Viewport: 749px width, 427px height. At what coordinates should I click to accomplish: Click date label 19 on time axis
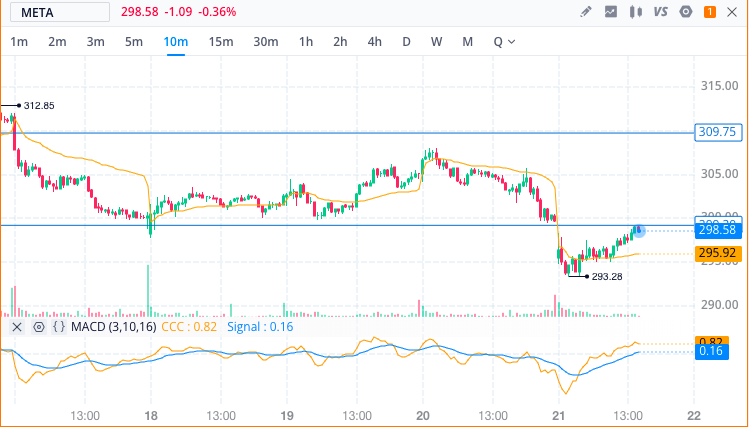[287, 416]
